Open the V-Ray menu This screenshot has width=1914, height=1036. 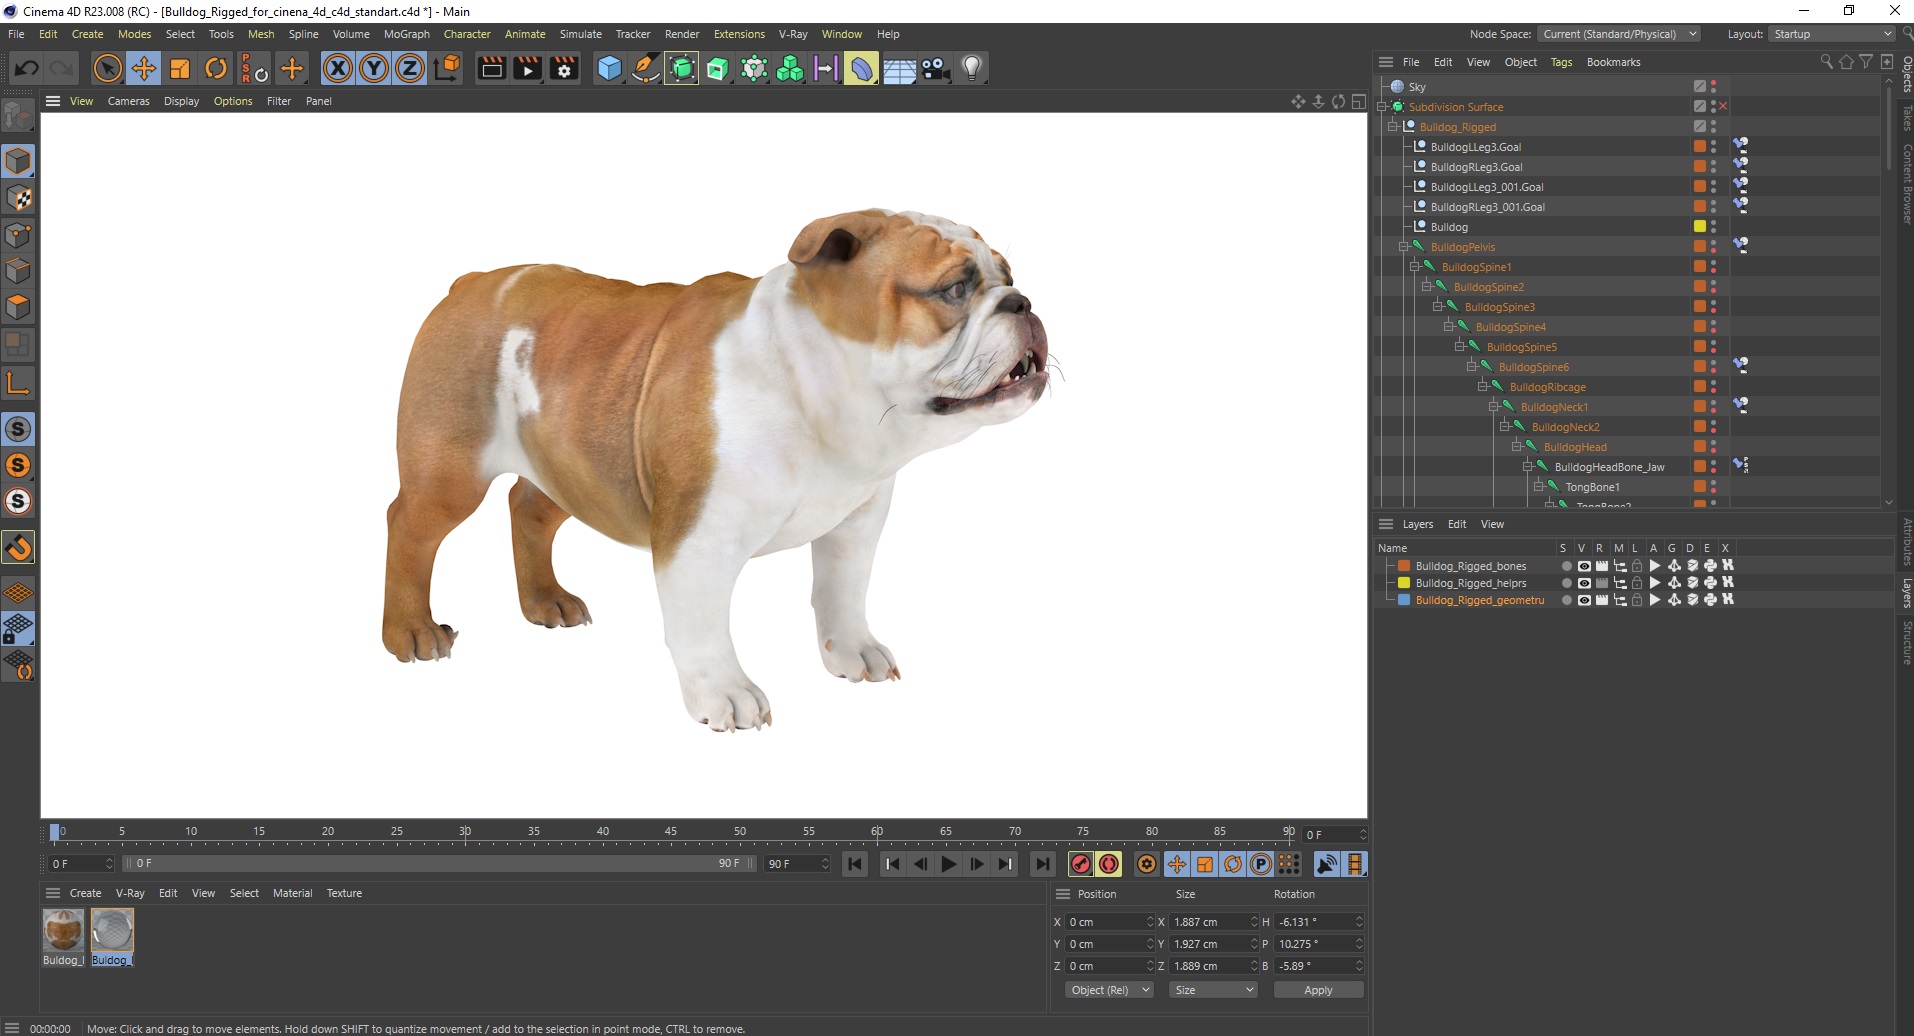pos(793,34)
